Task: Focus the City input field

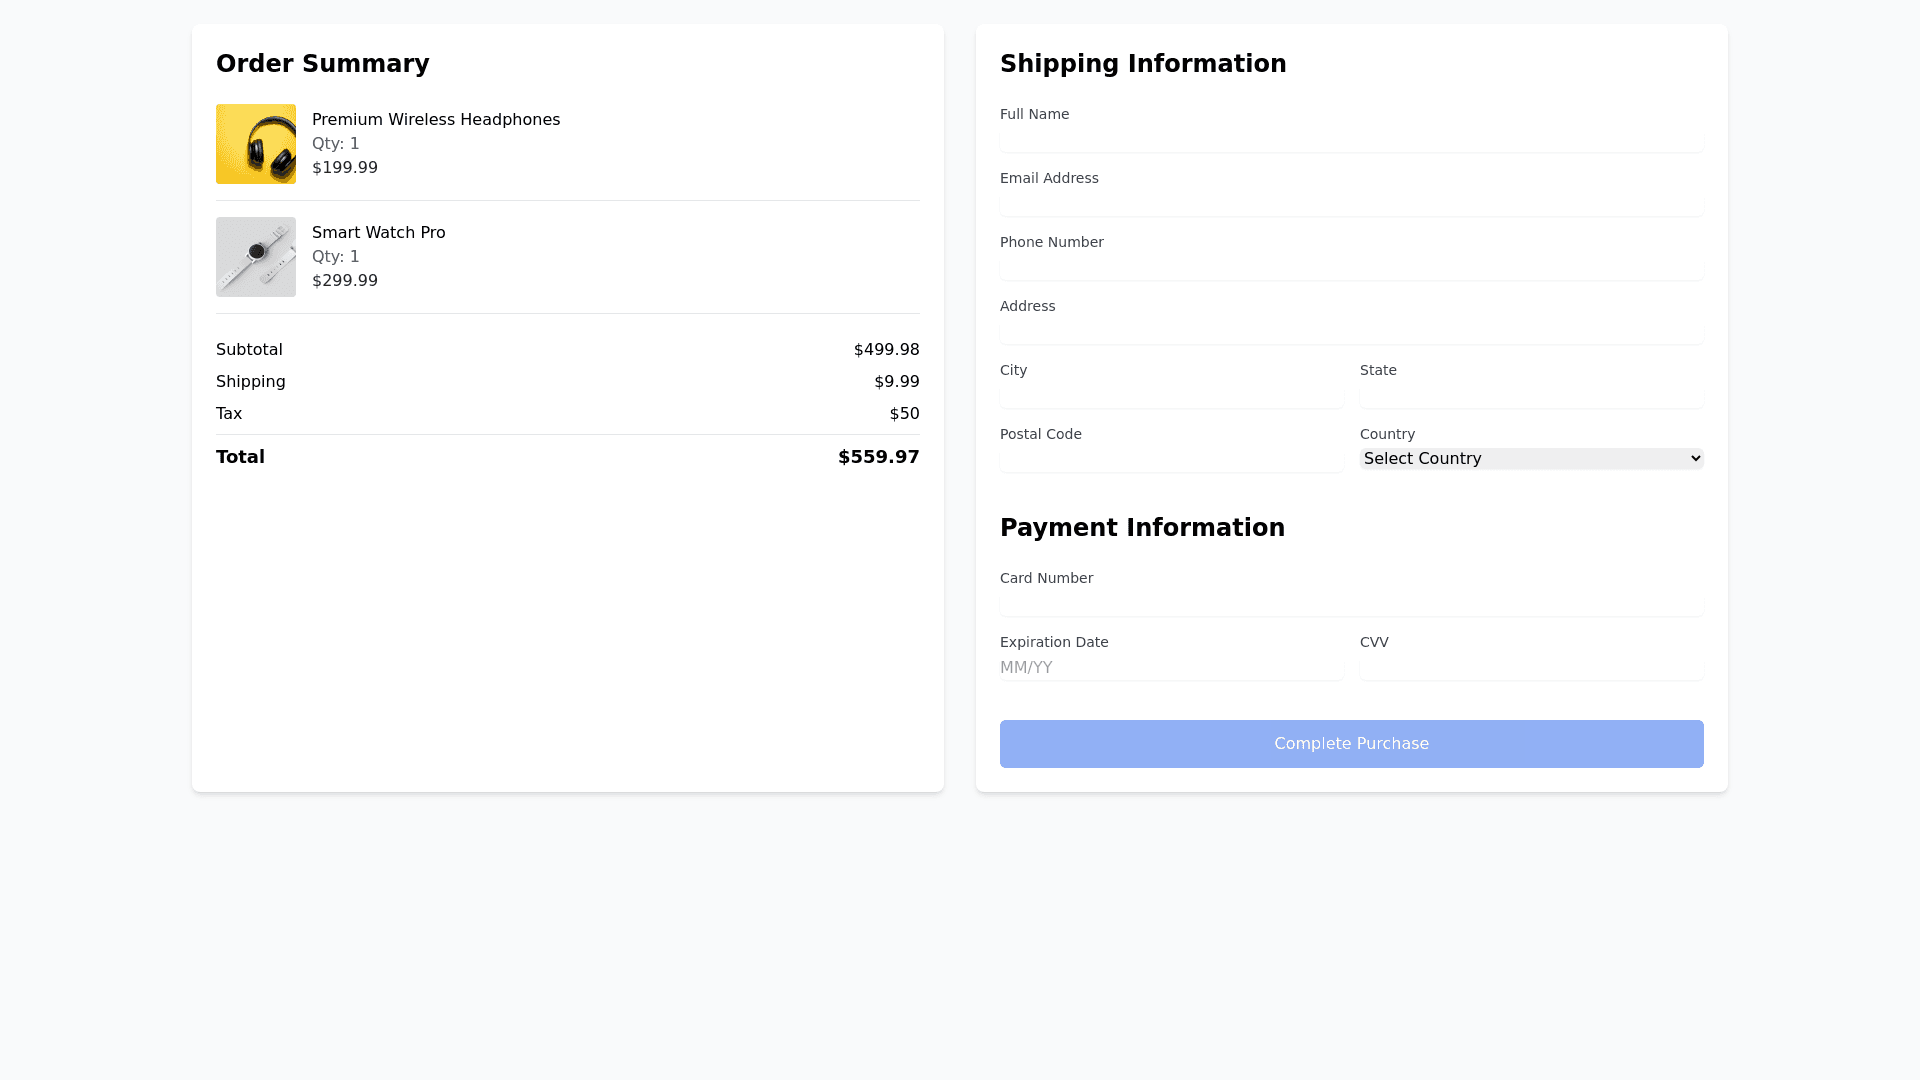Action: [x=1171, y=396]
